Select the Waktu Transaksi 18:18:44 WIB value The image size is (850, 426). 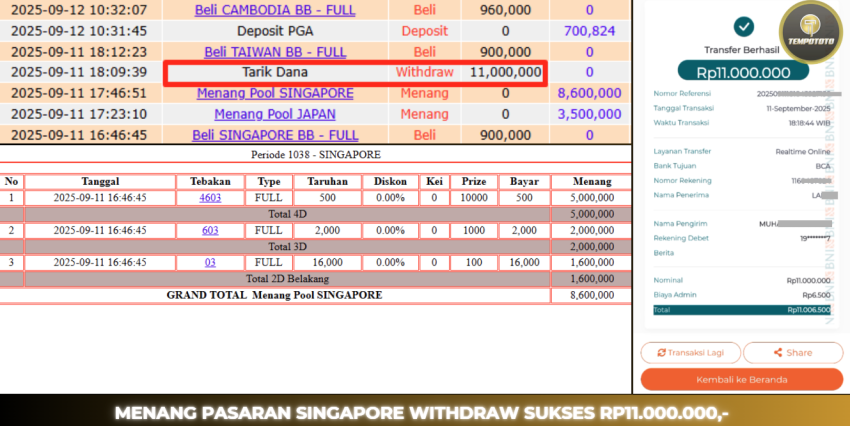pos(809,123)
